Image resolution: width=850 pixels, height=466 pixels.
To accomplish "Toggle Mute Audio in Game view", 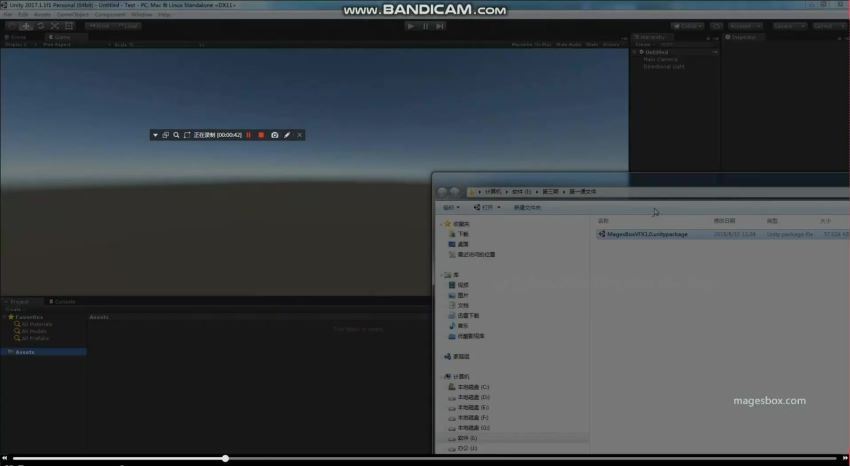I will 569,44.
